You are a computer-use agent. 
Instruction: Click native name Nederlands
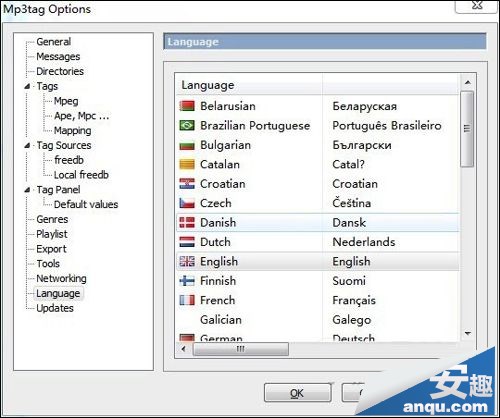(x=364, y=242)
